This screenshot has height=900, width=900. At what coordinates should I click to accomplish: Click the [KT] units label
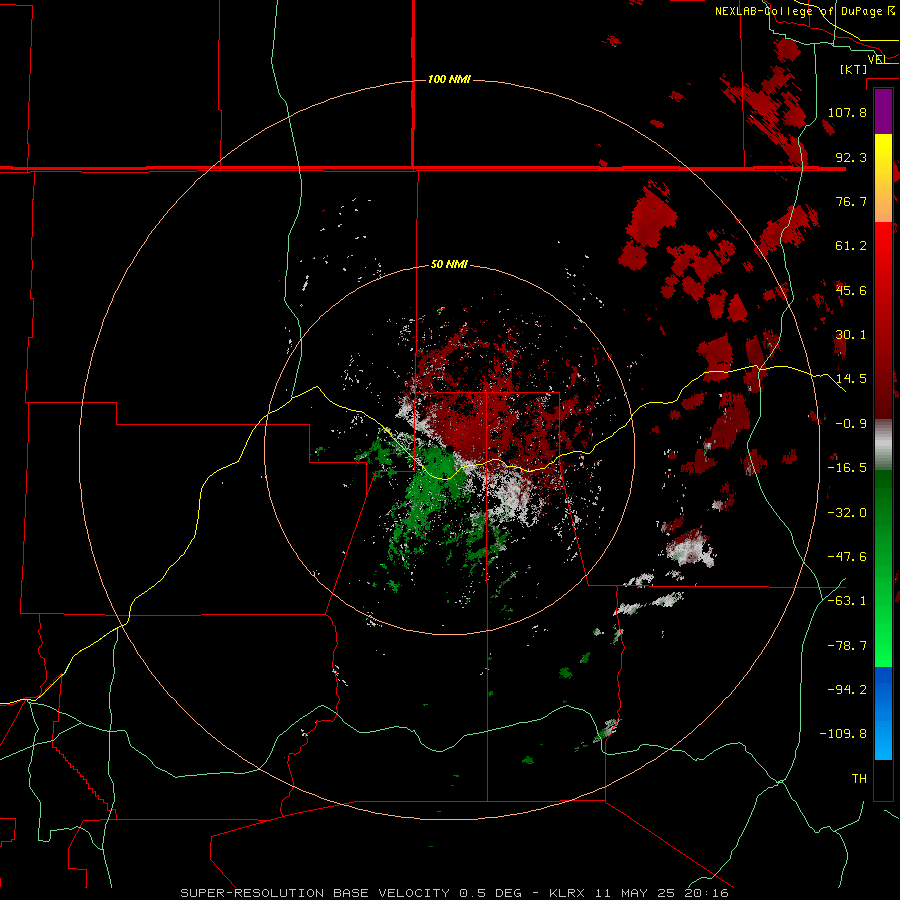pyautogui.click(x=854, y=69)
